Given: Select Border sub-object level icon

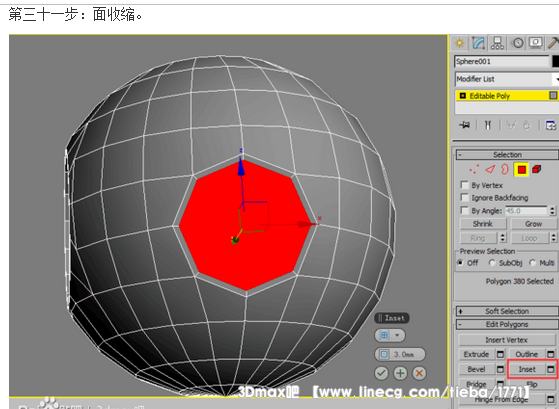Looking at the screenshot, I should [x=504, y=169].
